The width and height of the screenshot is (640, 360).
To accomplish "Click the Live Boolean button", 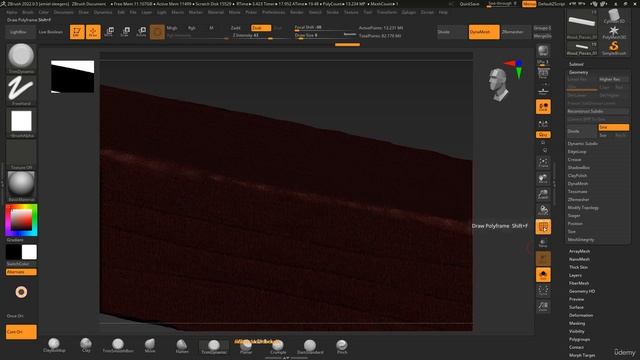I will point(51,32).
